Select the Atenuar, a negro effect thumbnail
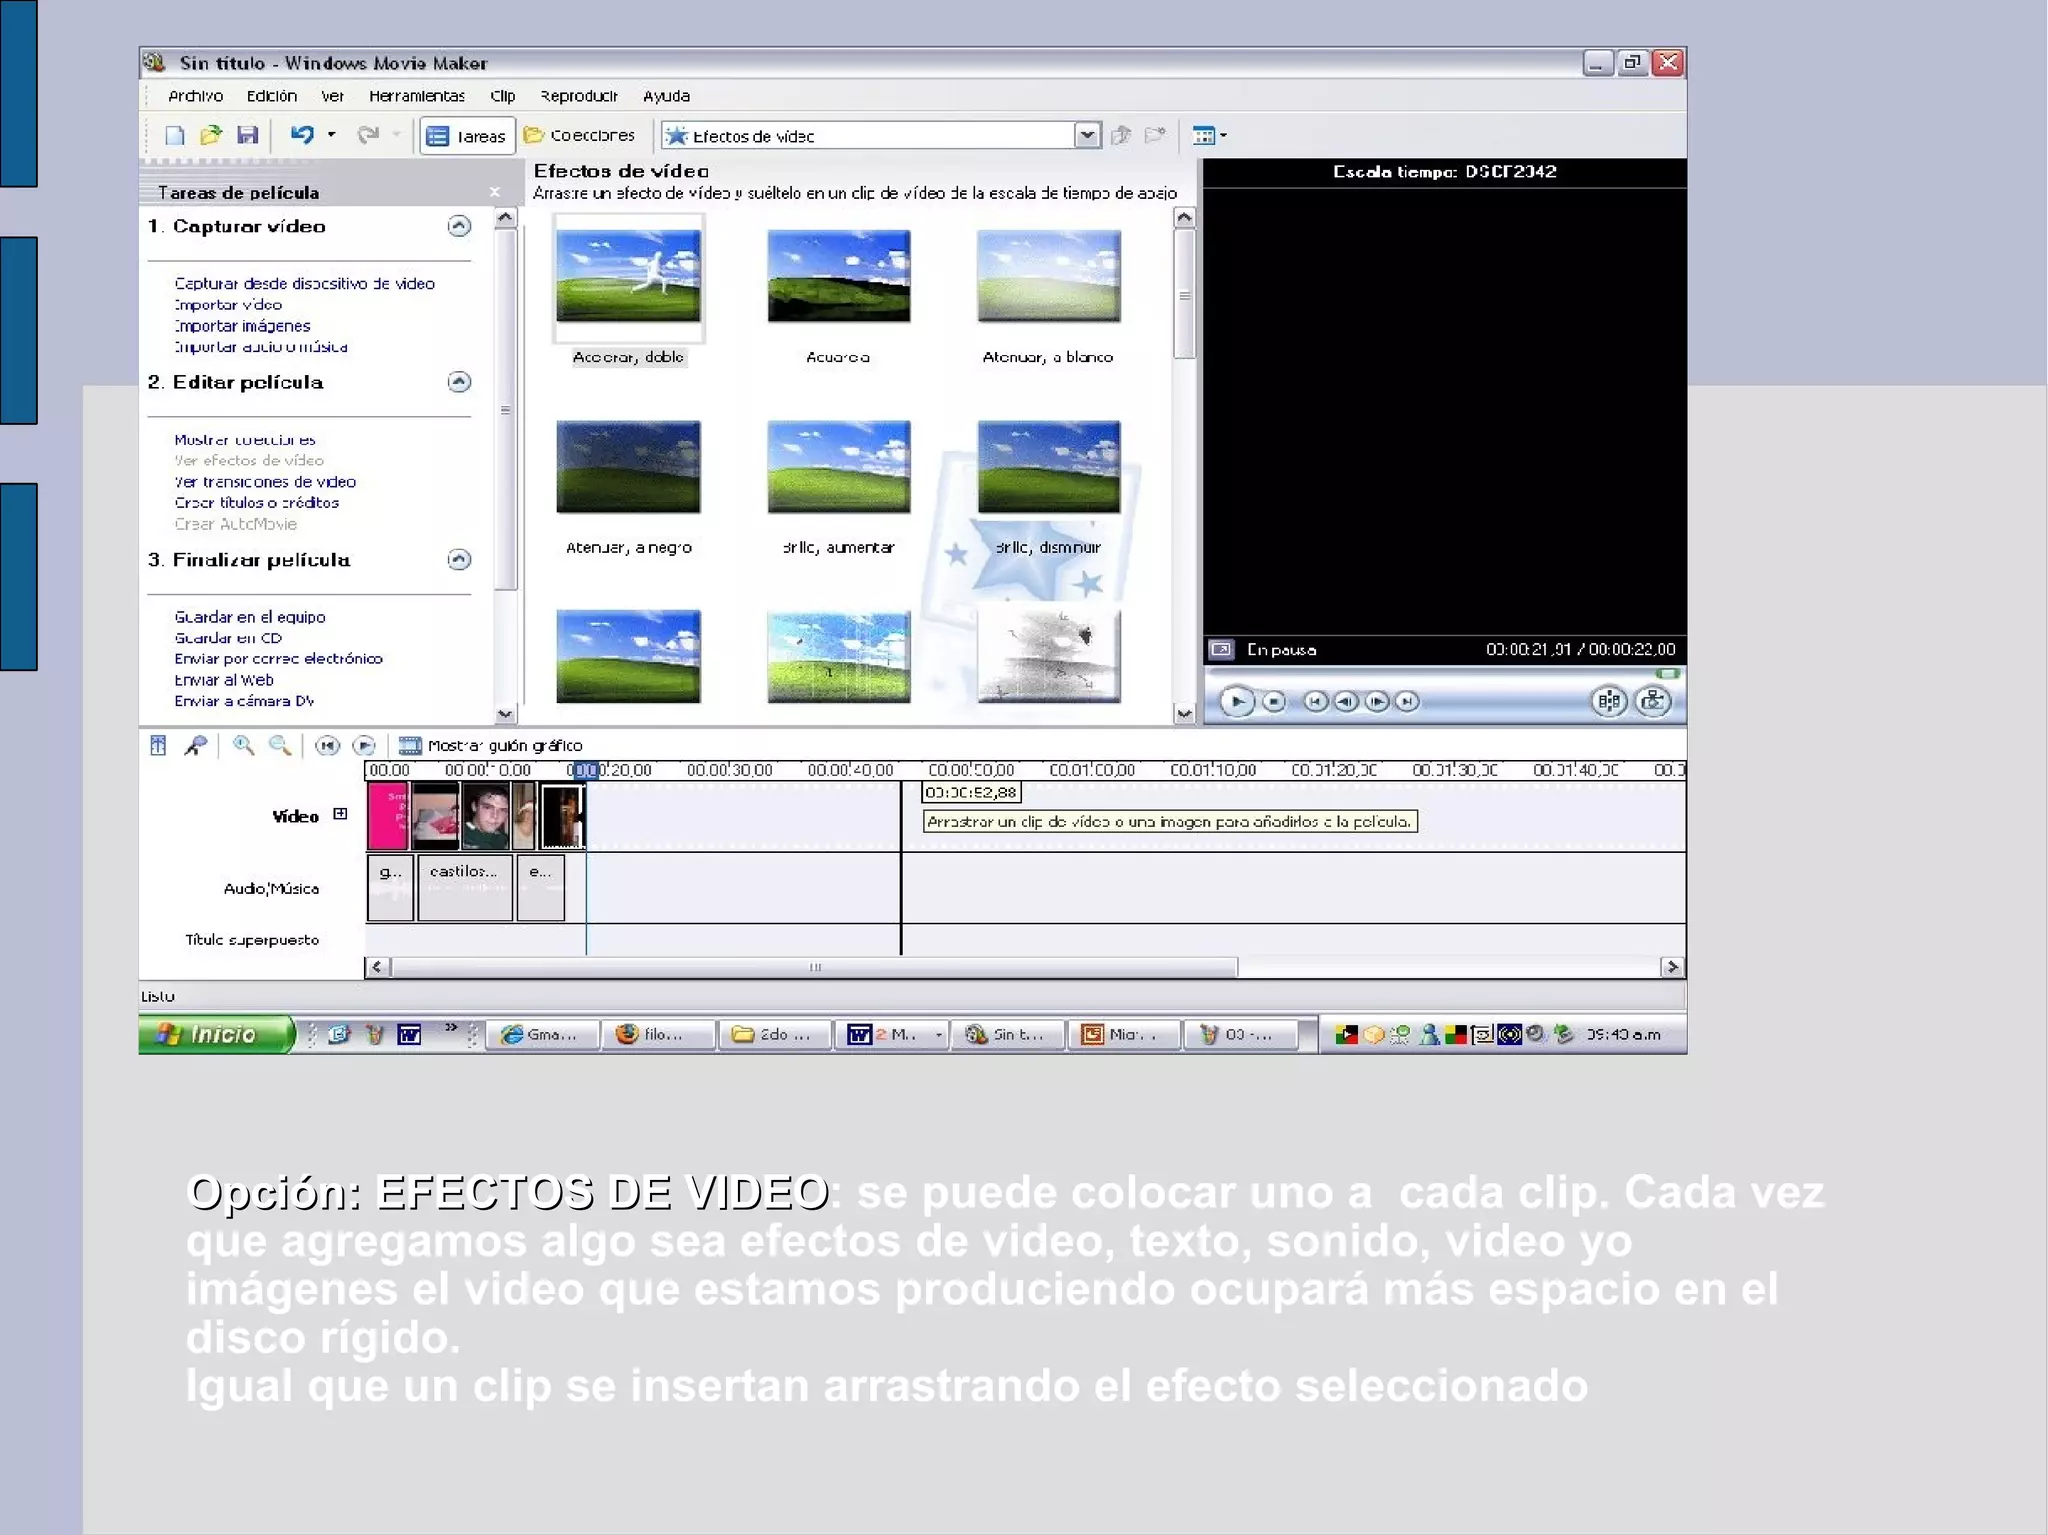The width and height of the screenshot is (2048, 1535). (628, 467)
